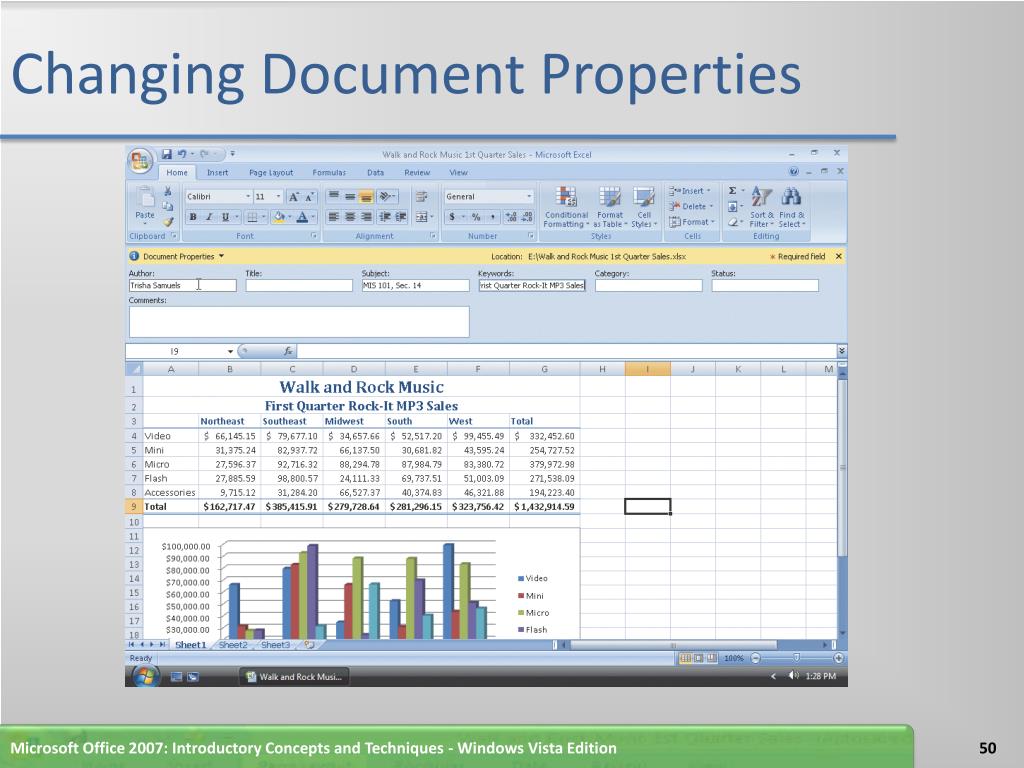Center text horizontally in cell
This screenshot has height=768, width=1024.
pos(350,217)
